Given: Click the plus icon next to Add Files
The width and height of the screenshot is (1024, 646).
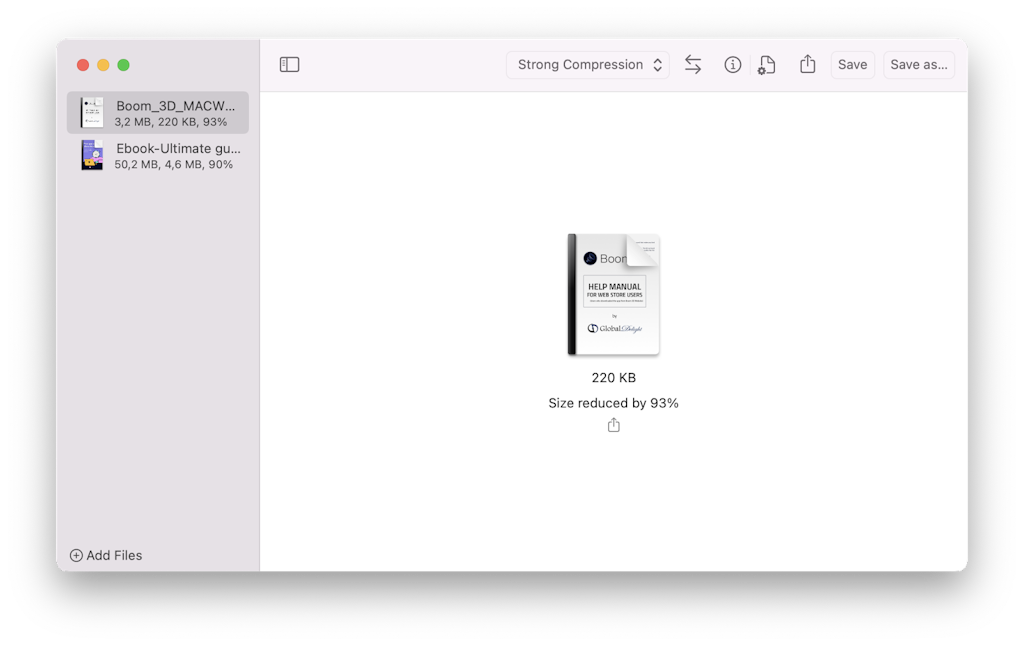Looking at the screenshot, I should (75, 555).
